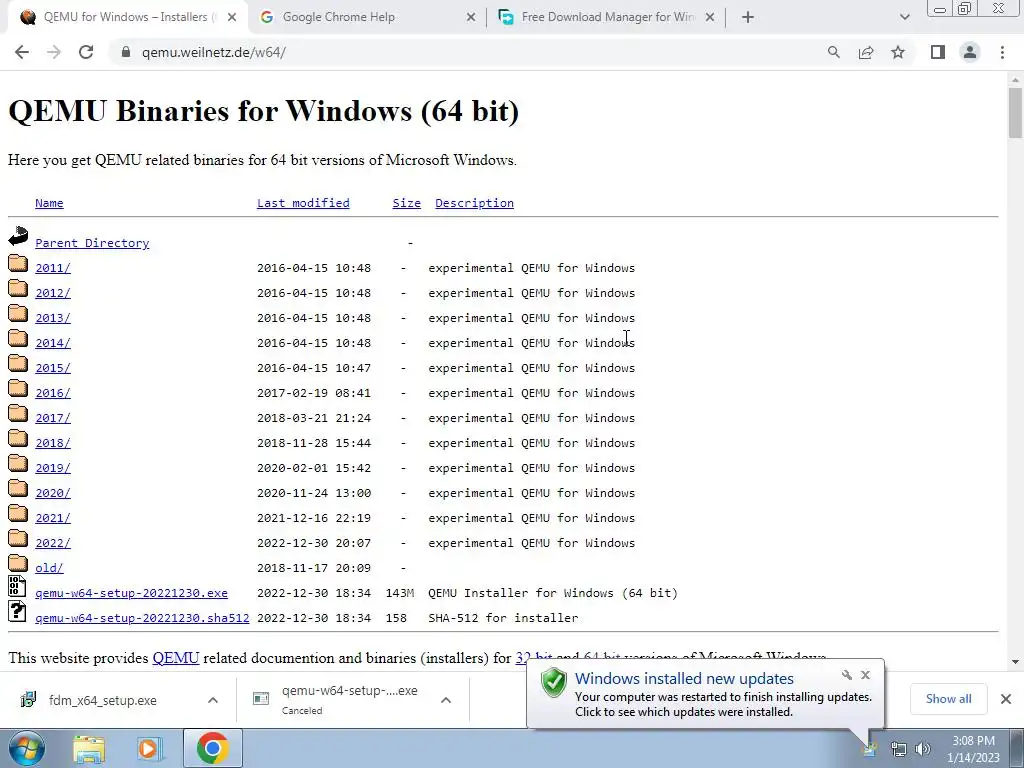Close the downloads bar
This screenshot has height=768, width=1024.
[1006, 699]
